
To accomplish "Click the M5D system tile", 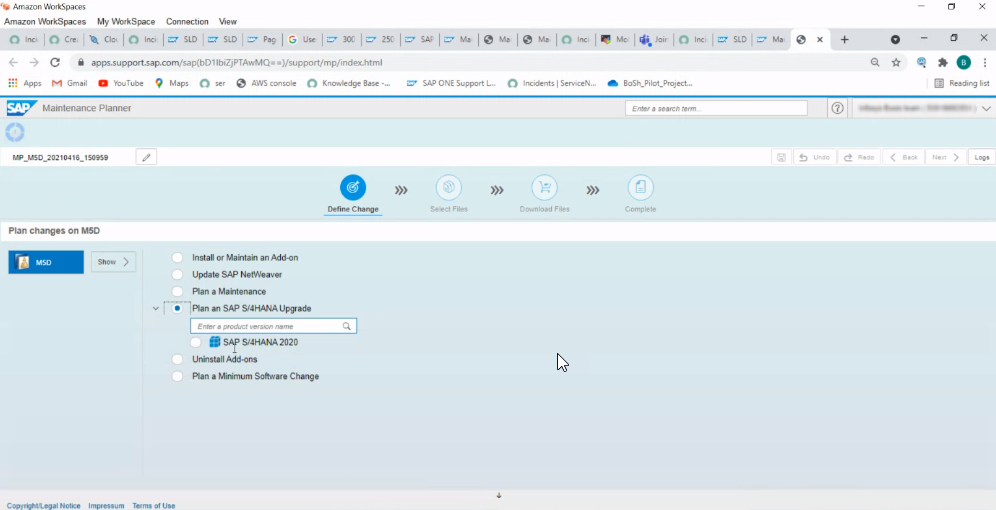I will 46,262.
